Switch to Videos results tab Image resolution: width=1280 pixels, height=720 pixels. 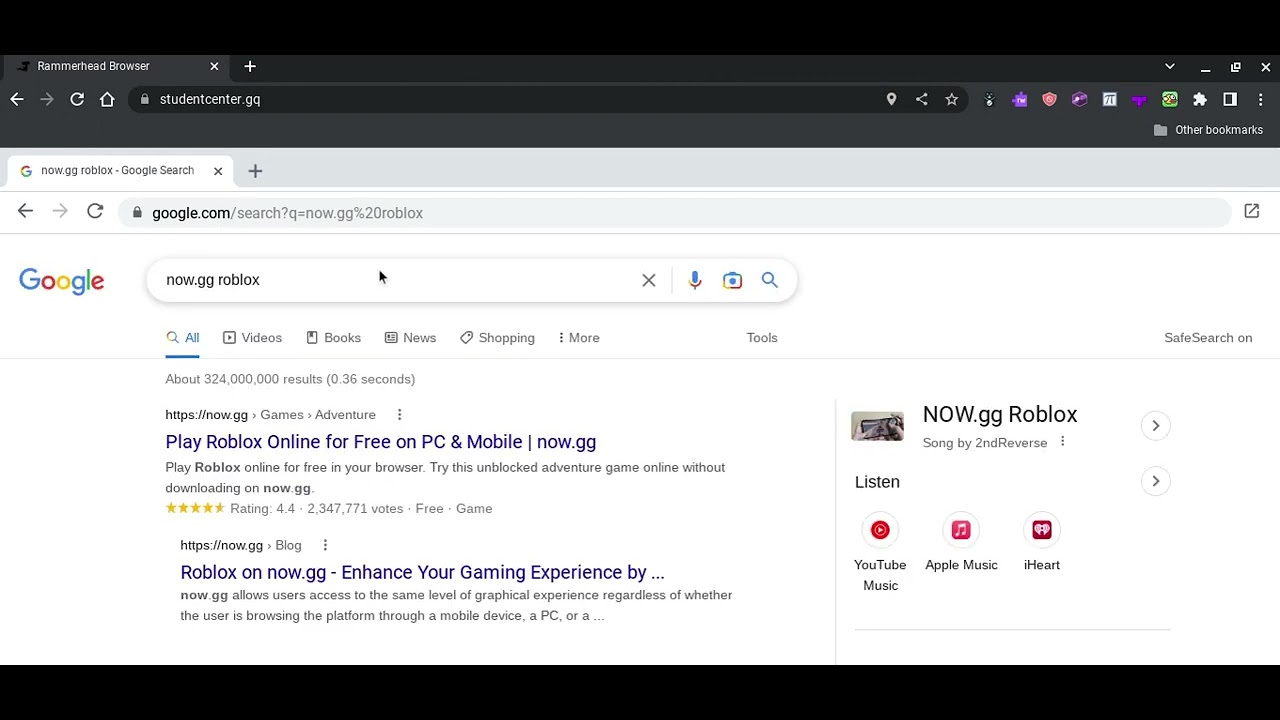252,338
